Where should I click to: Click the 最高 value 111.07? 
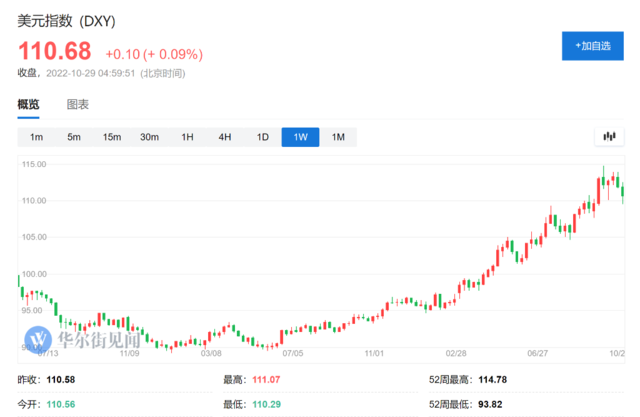[268, 378]
